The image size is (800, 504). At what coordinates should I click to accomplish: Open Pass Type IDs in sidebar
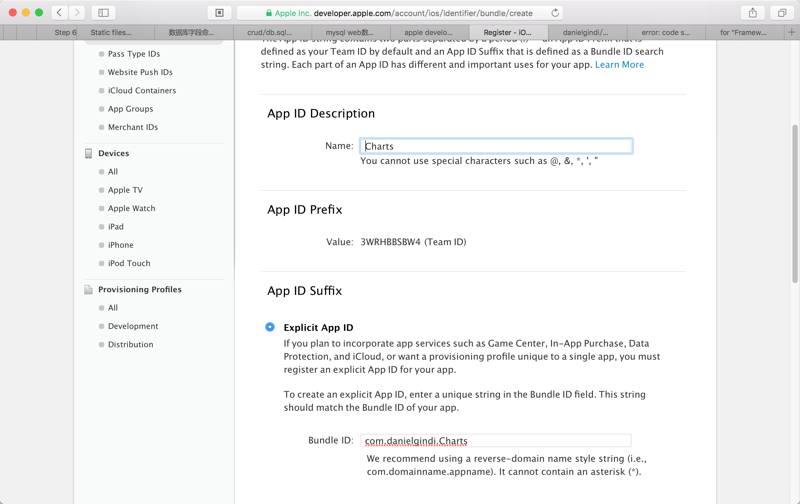click(x=134, y=54)
